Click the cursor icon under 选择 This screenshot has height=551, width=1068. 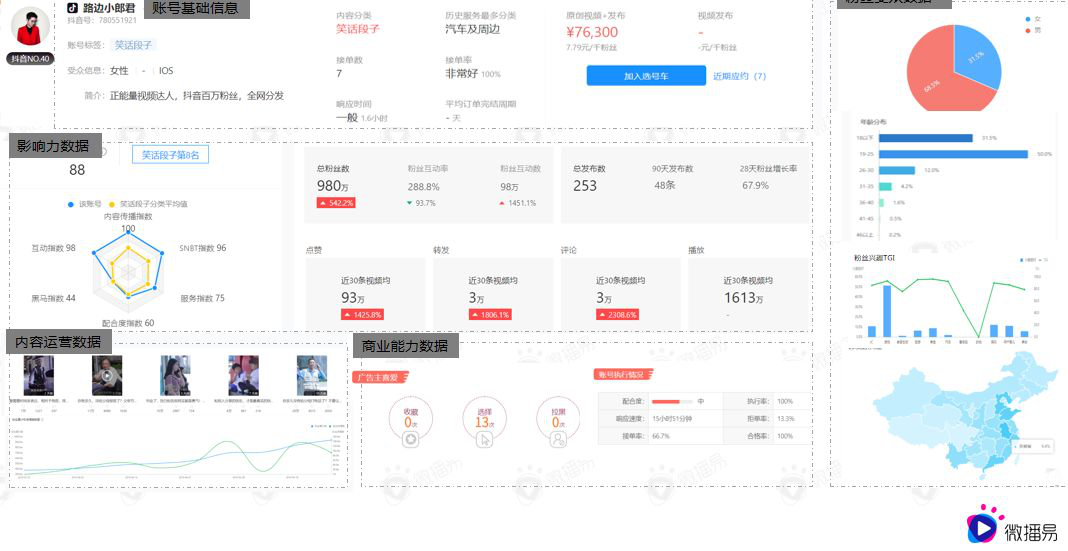tap(482, 439)
